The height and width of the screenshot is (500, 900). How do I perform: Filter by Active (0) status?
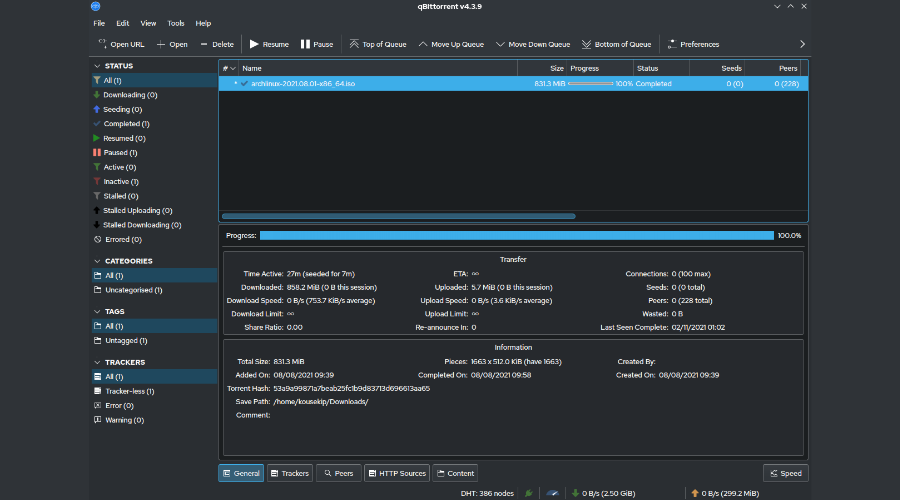(x=154, y=167)
